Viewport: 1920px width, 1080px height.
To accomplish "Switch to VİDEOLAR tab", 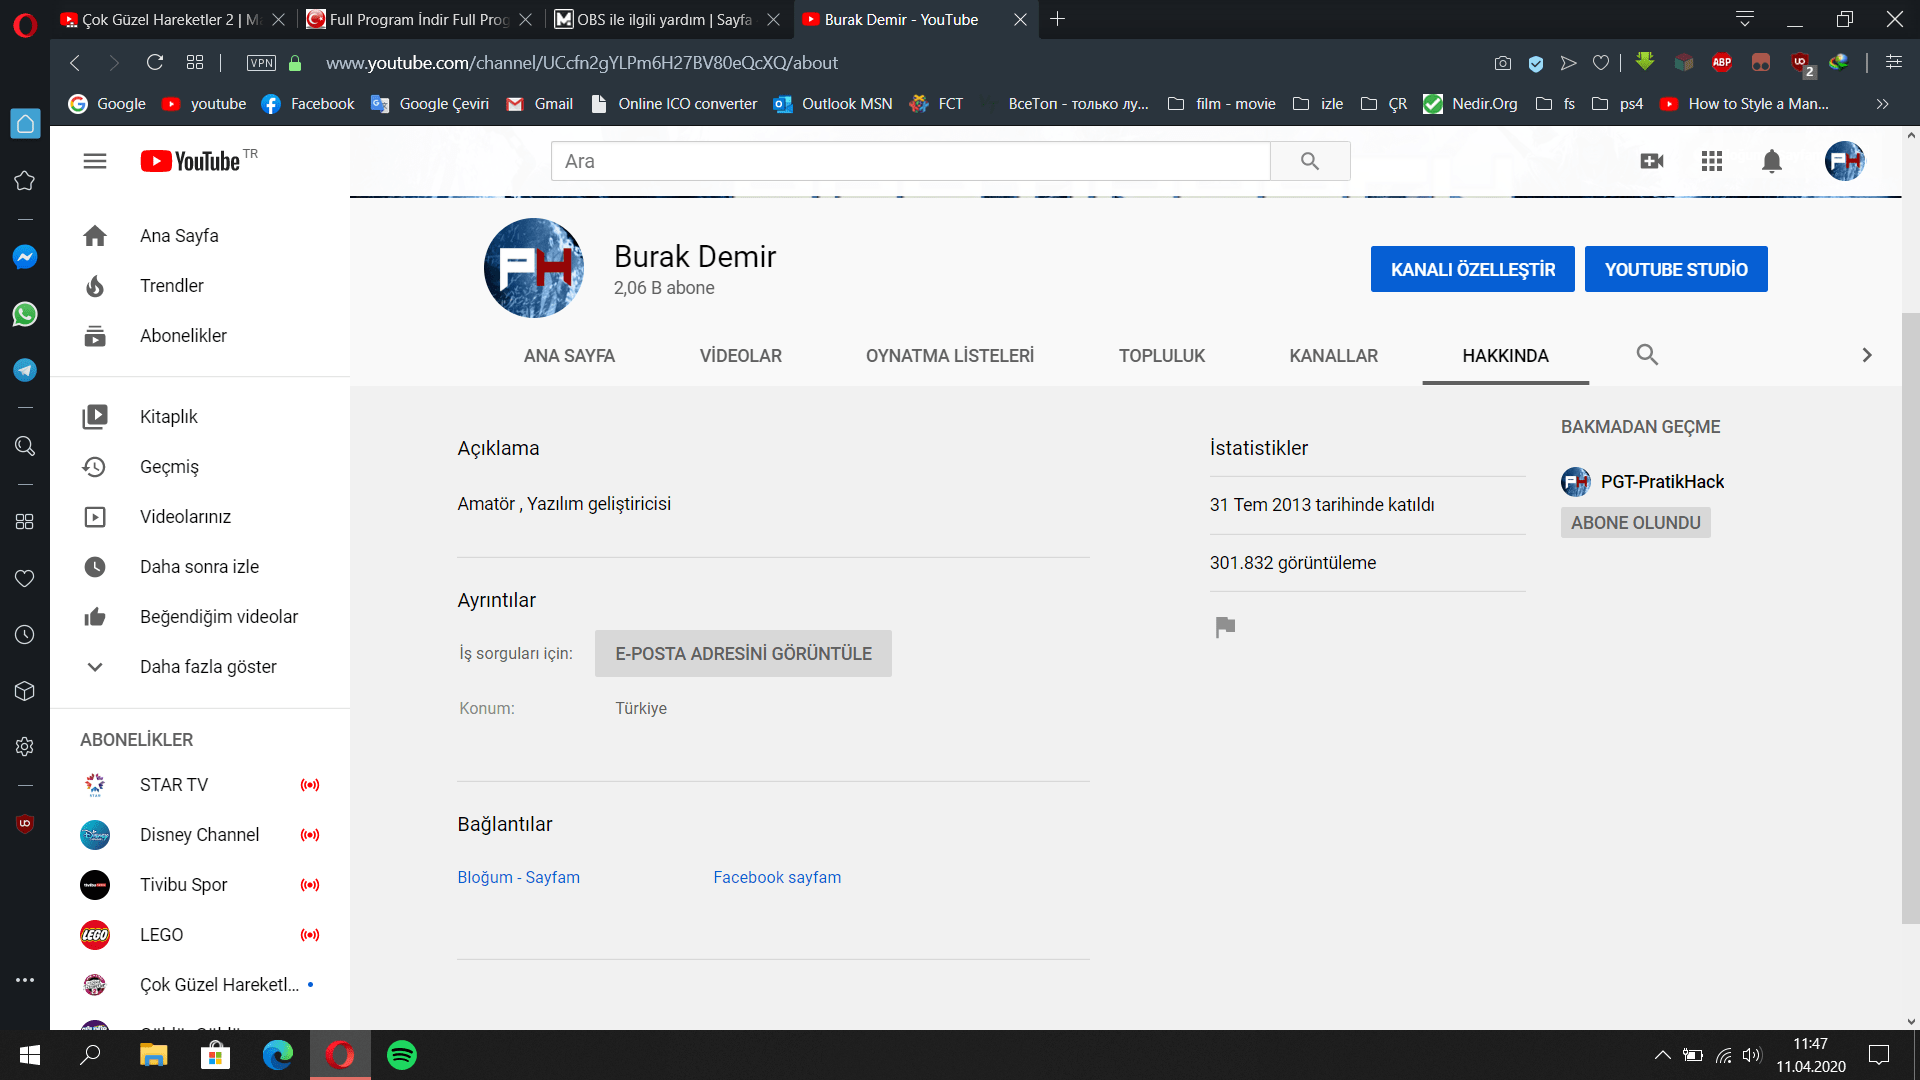I will 741,356.
